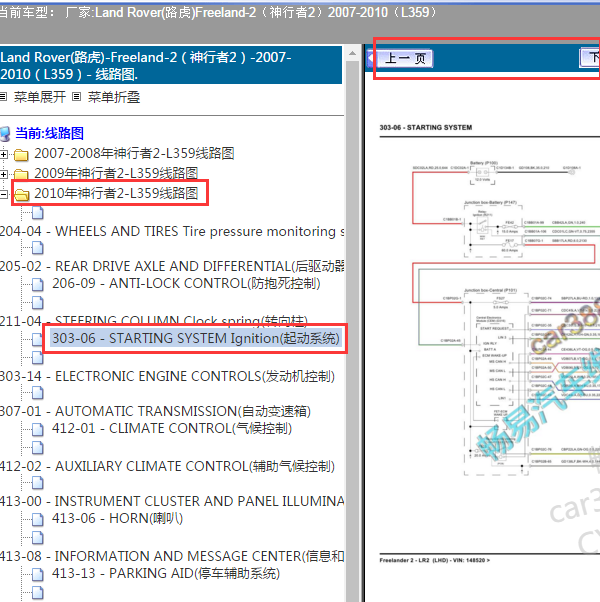Select the 2009年神行者2-L359线路图 folder label

[116, 174]
